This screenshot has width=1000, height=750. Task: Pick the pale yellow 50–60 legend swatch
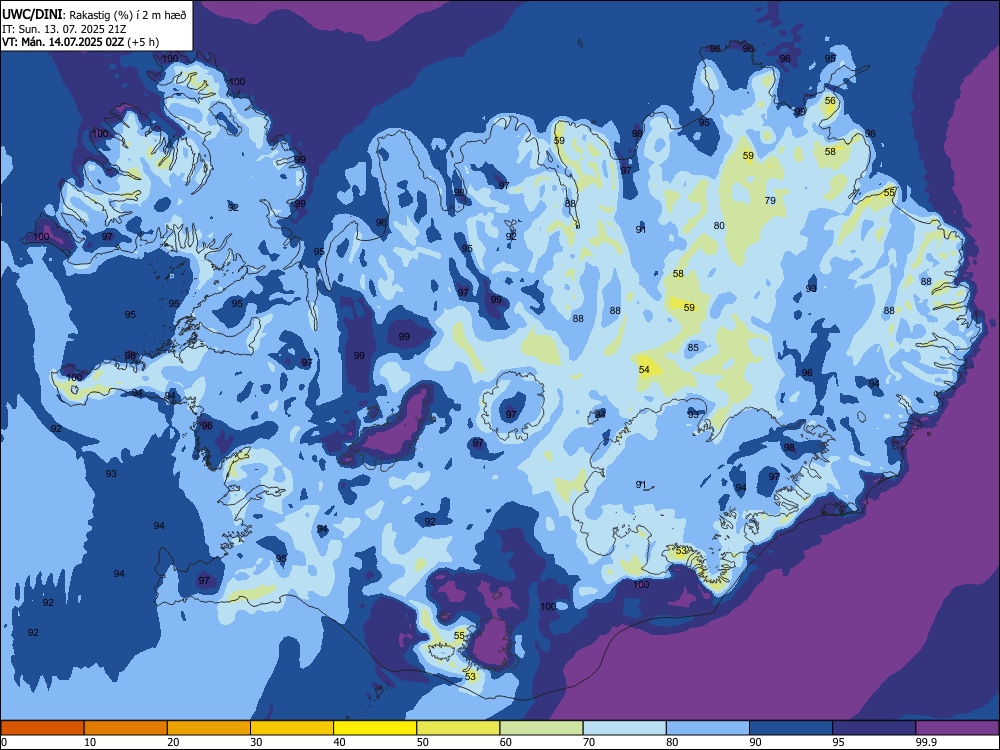click(x=458, y=728)
